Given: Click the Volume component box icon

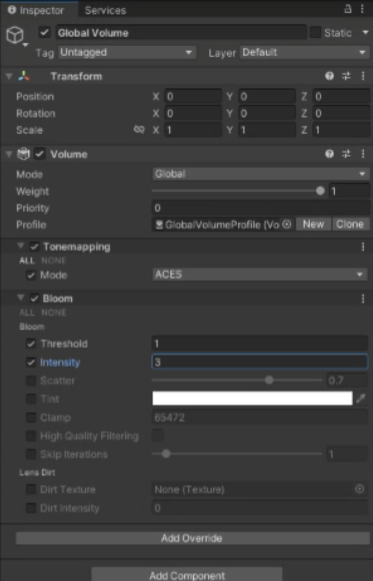Looking at the screenshot, I should (x=23, y=154).
